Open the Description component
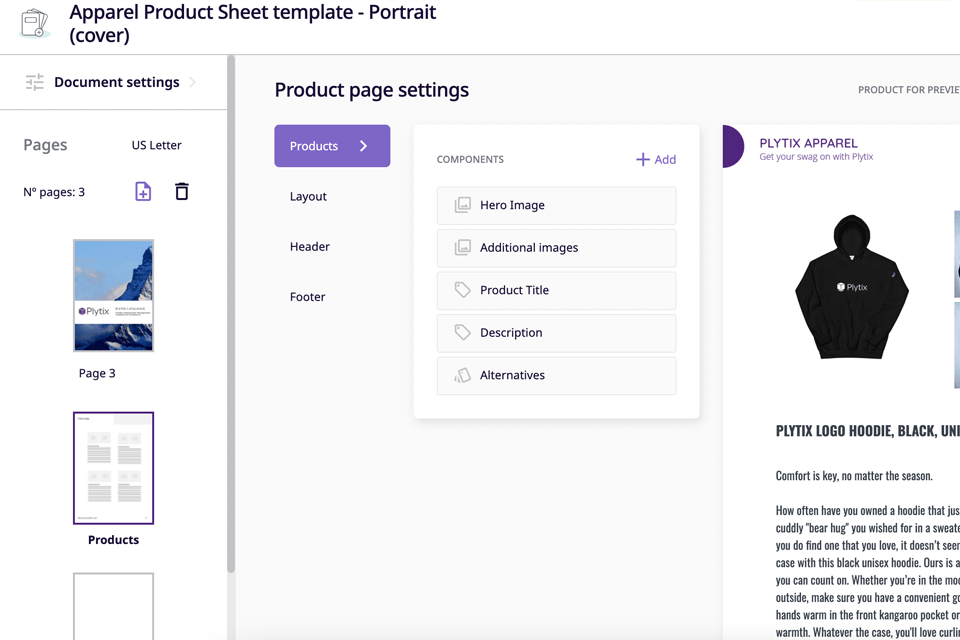 click(556, 333)
